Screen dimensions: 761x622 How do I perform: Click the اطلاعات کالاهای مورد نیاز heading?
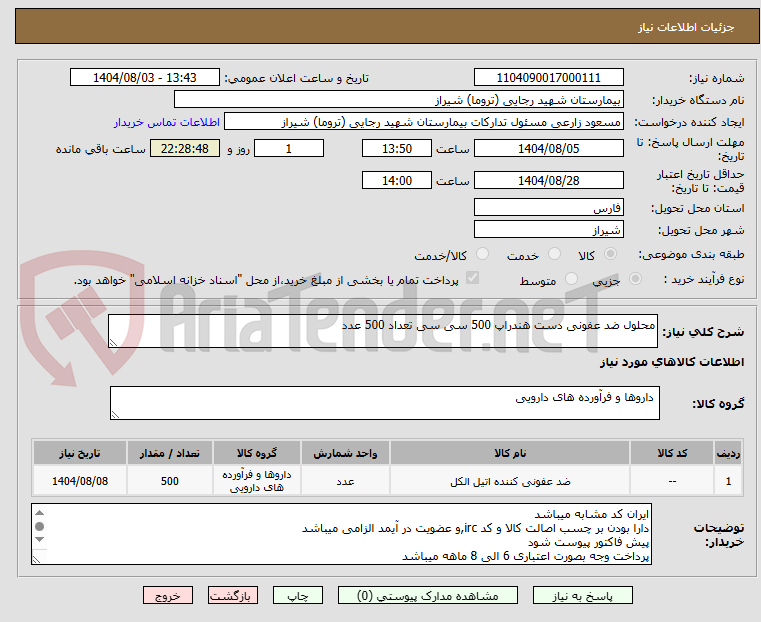pyautogui.click(x=672, y=362)
